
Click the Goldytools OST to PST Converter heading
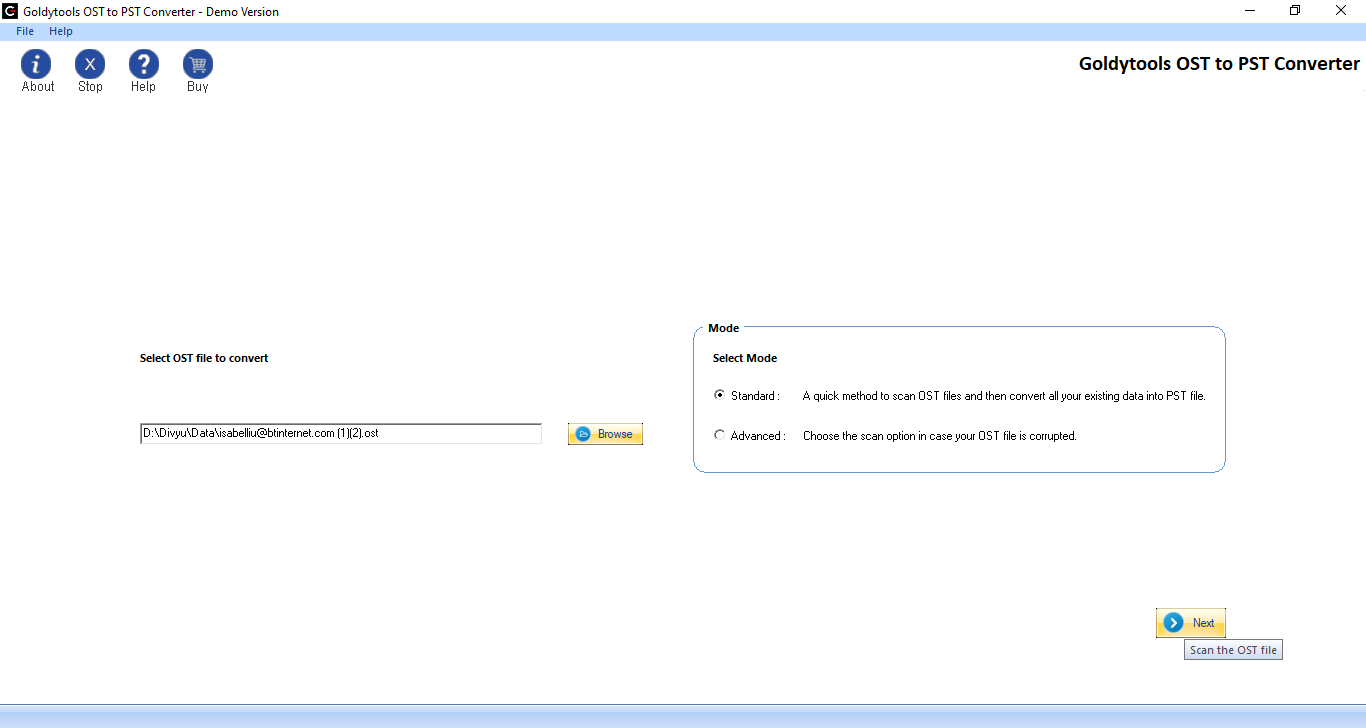[1218, 63]
